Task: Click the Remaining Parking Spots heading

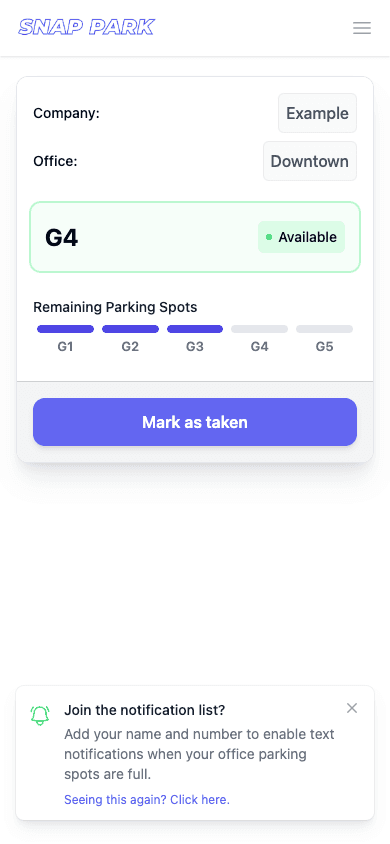Action: click(115, 307)
